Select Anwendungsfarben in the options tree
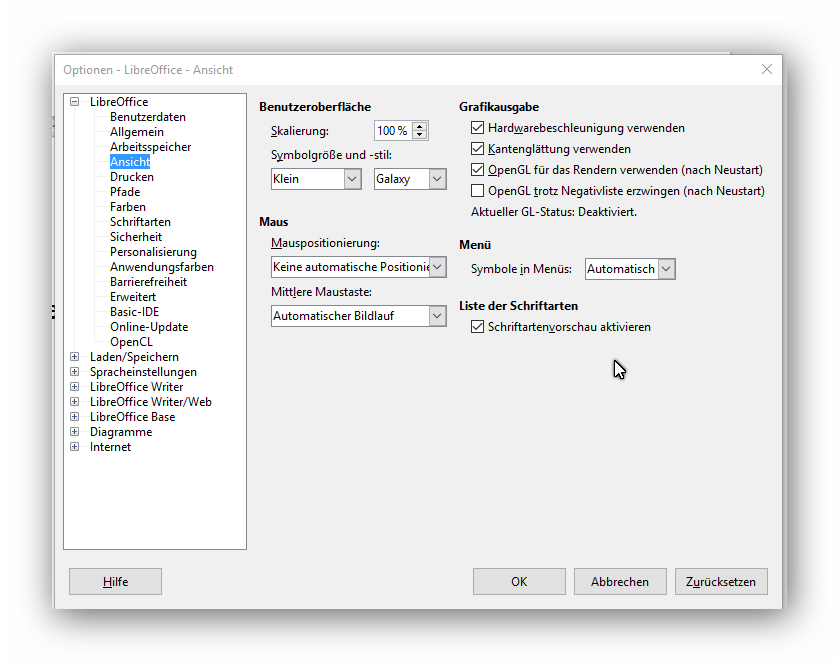 coord(162,267)
